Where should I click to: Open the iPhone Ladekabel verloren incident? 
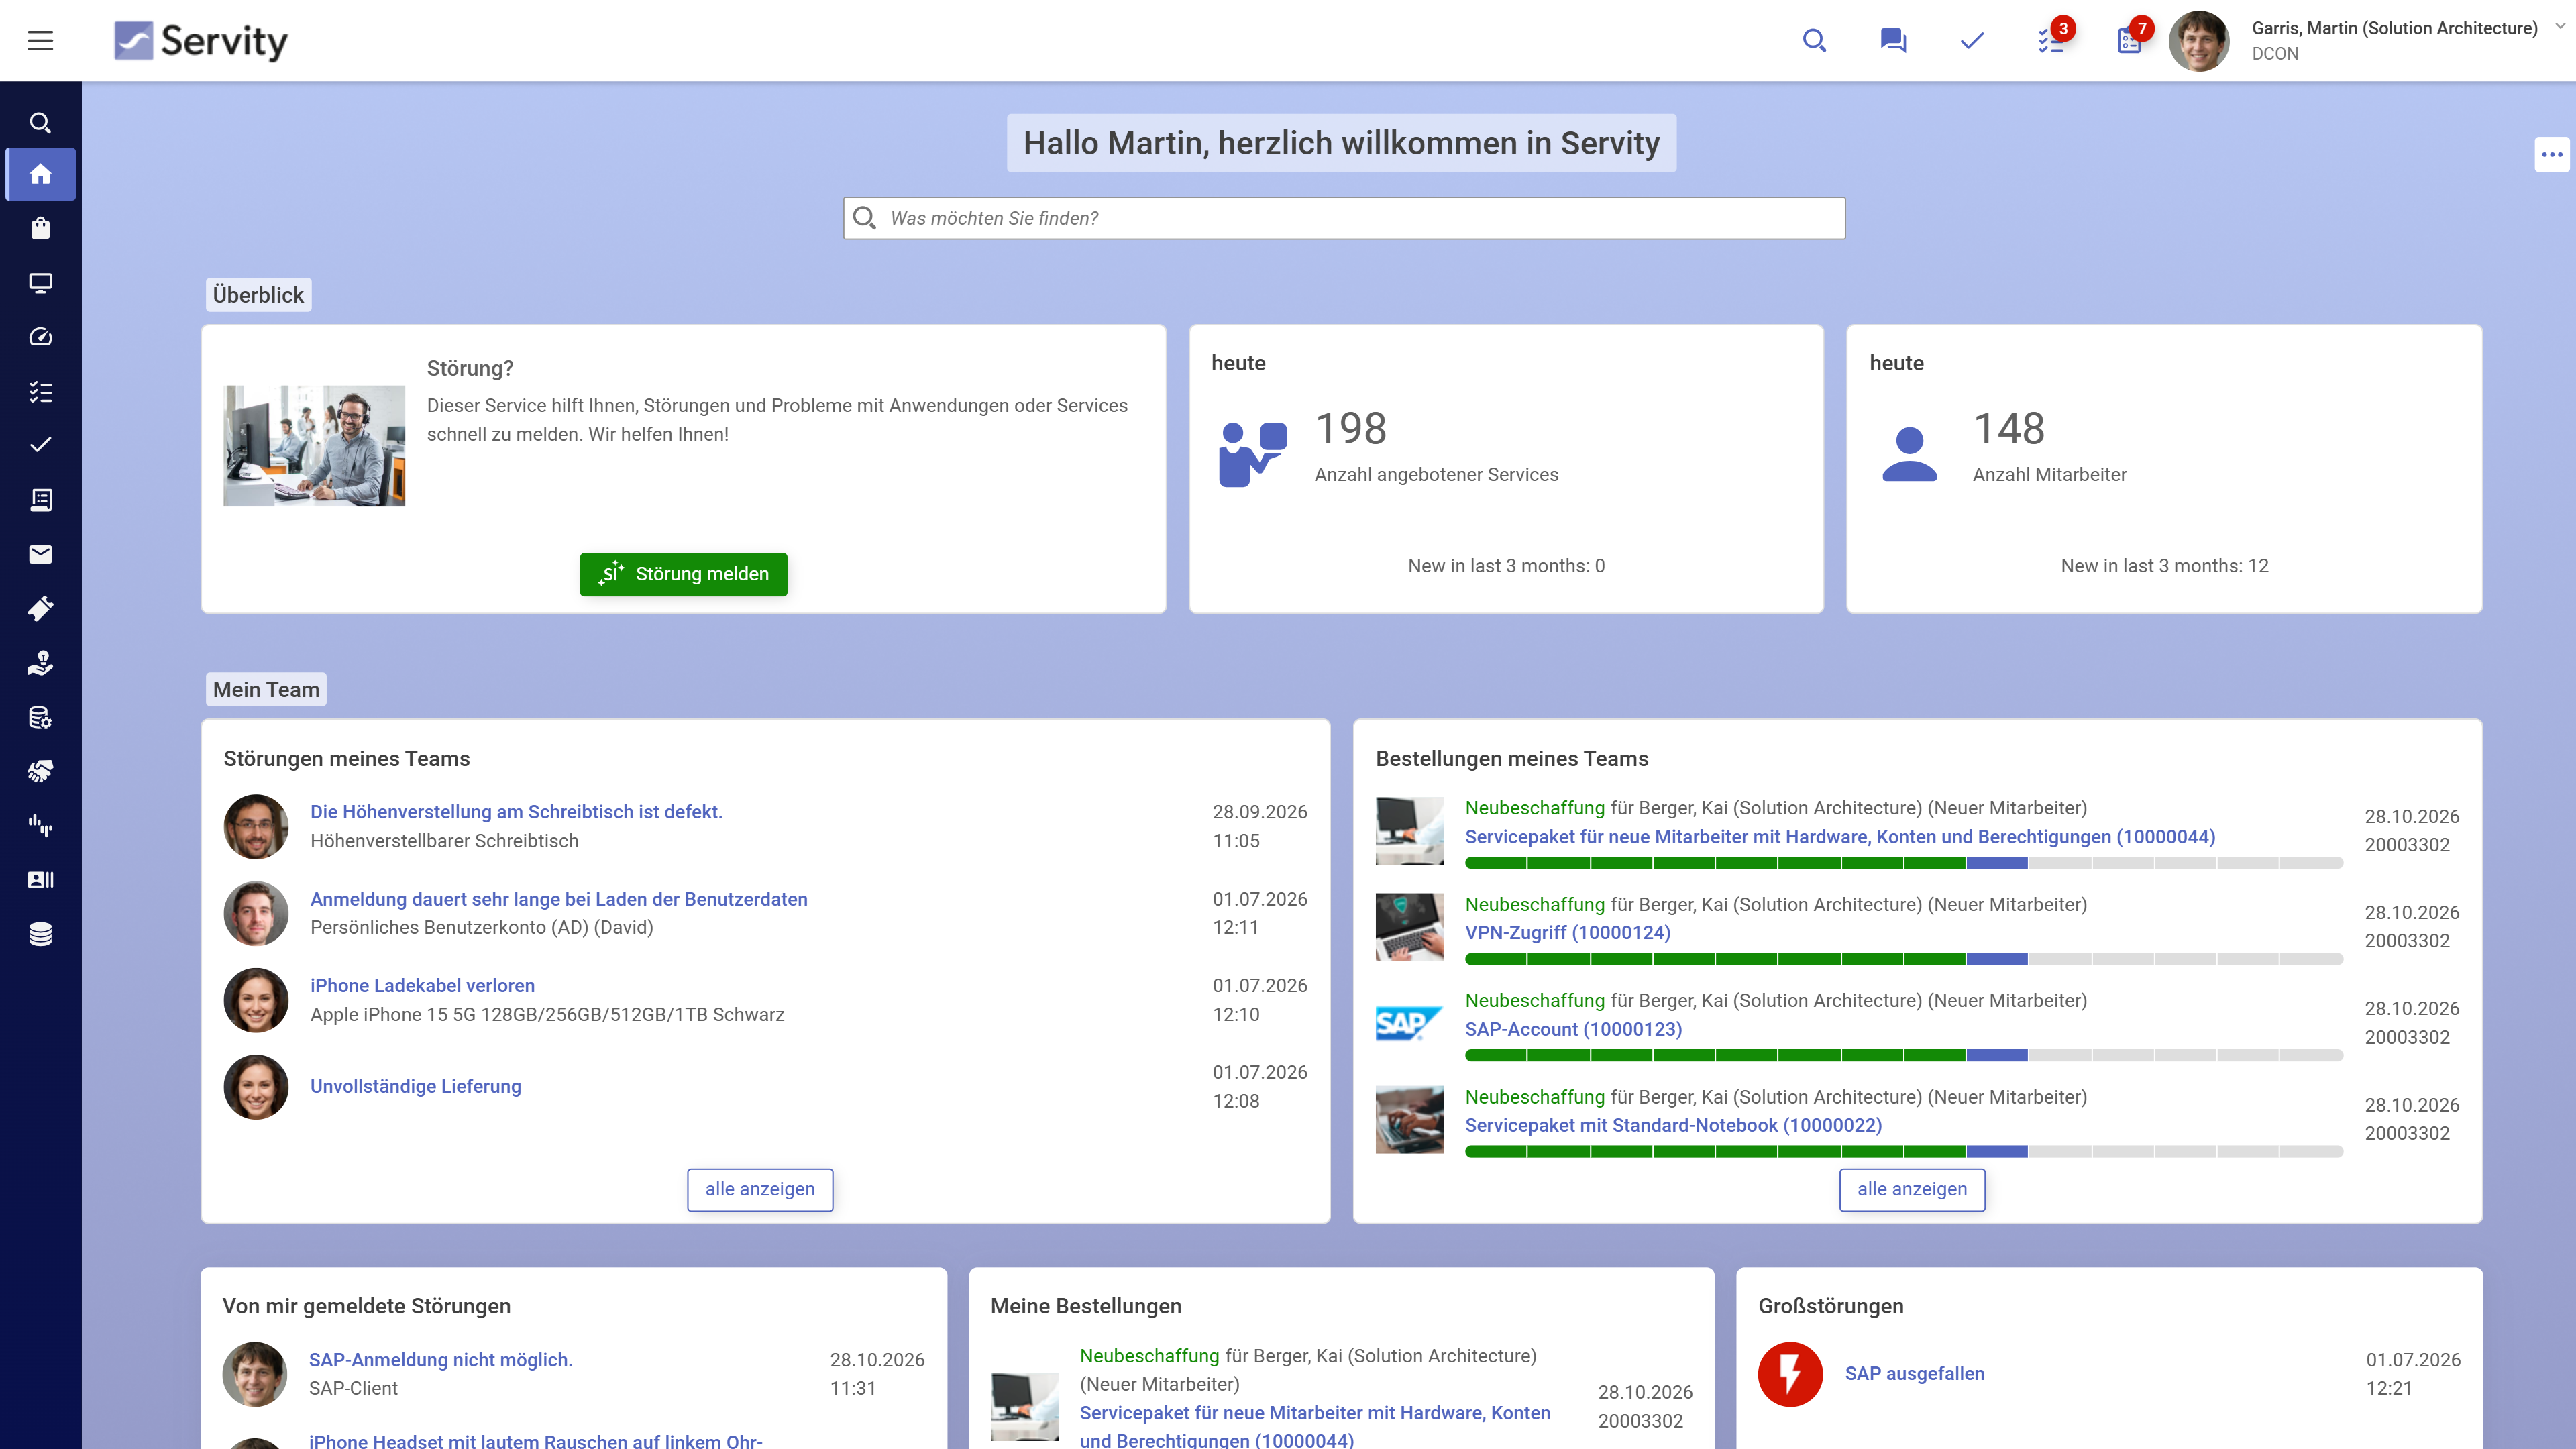tap(422, 985)
